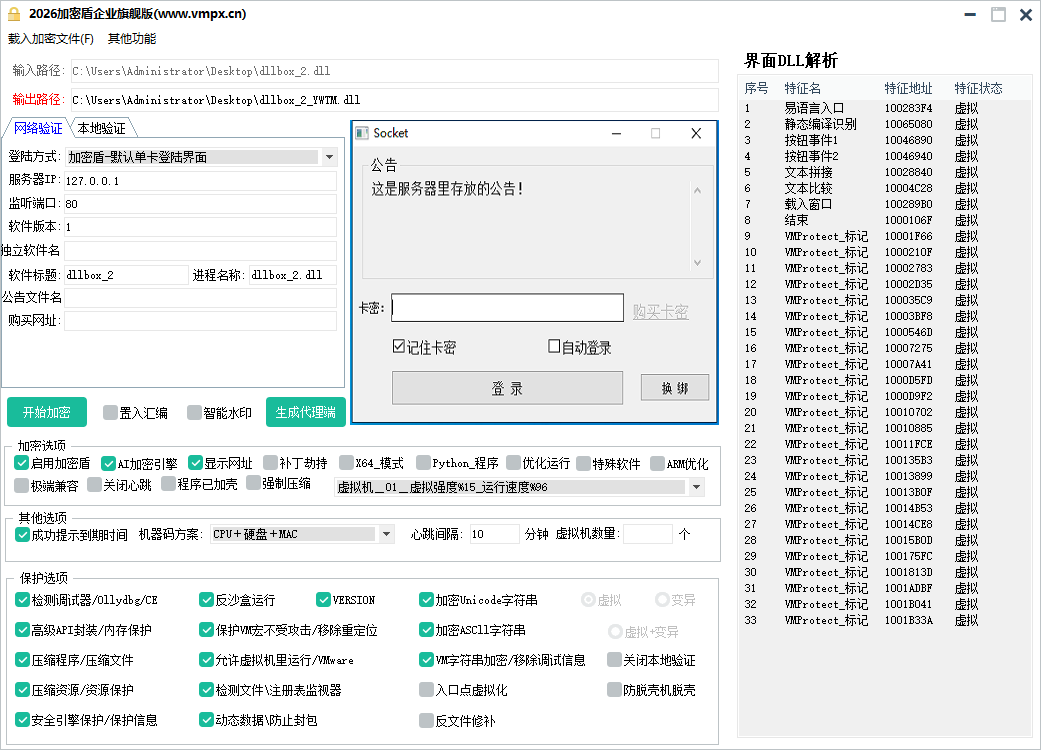Enable the 防脱壳机脱壳 option
Screen dimensions: 1041x750
pos(614,689)
